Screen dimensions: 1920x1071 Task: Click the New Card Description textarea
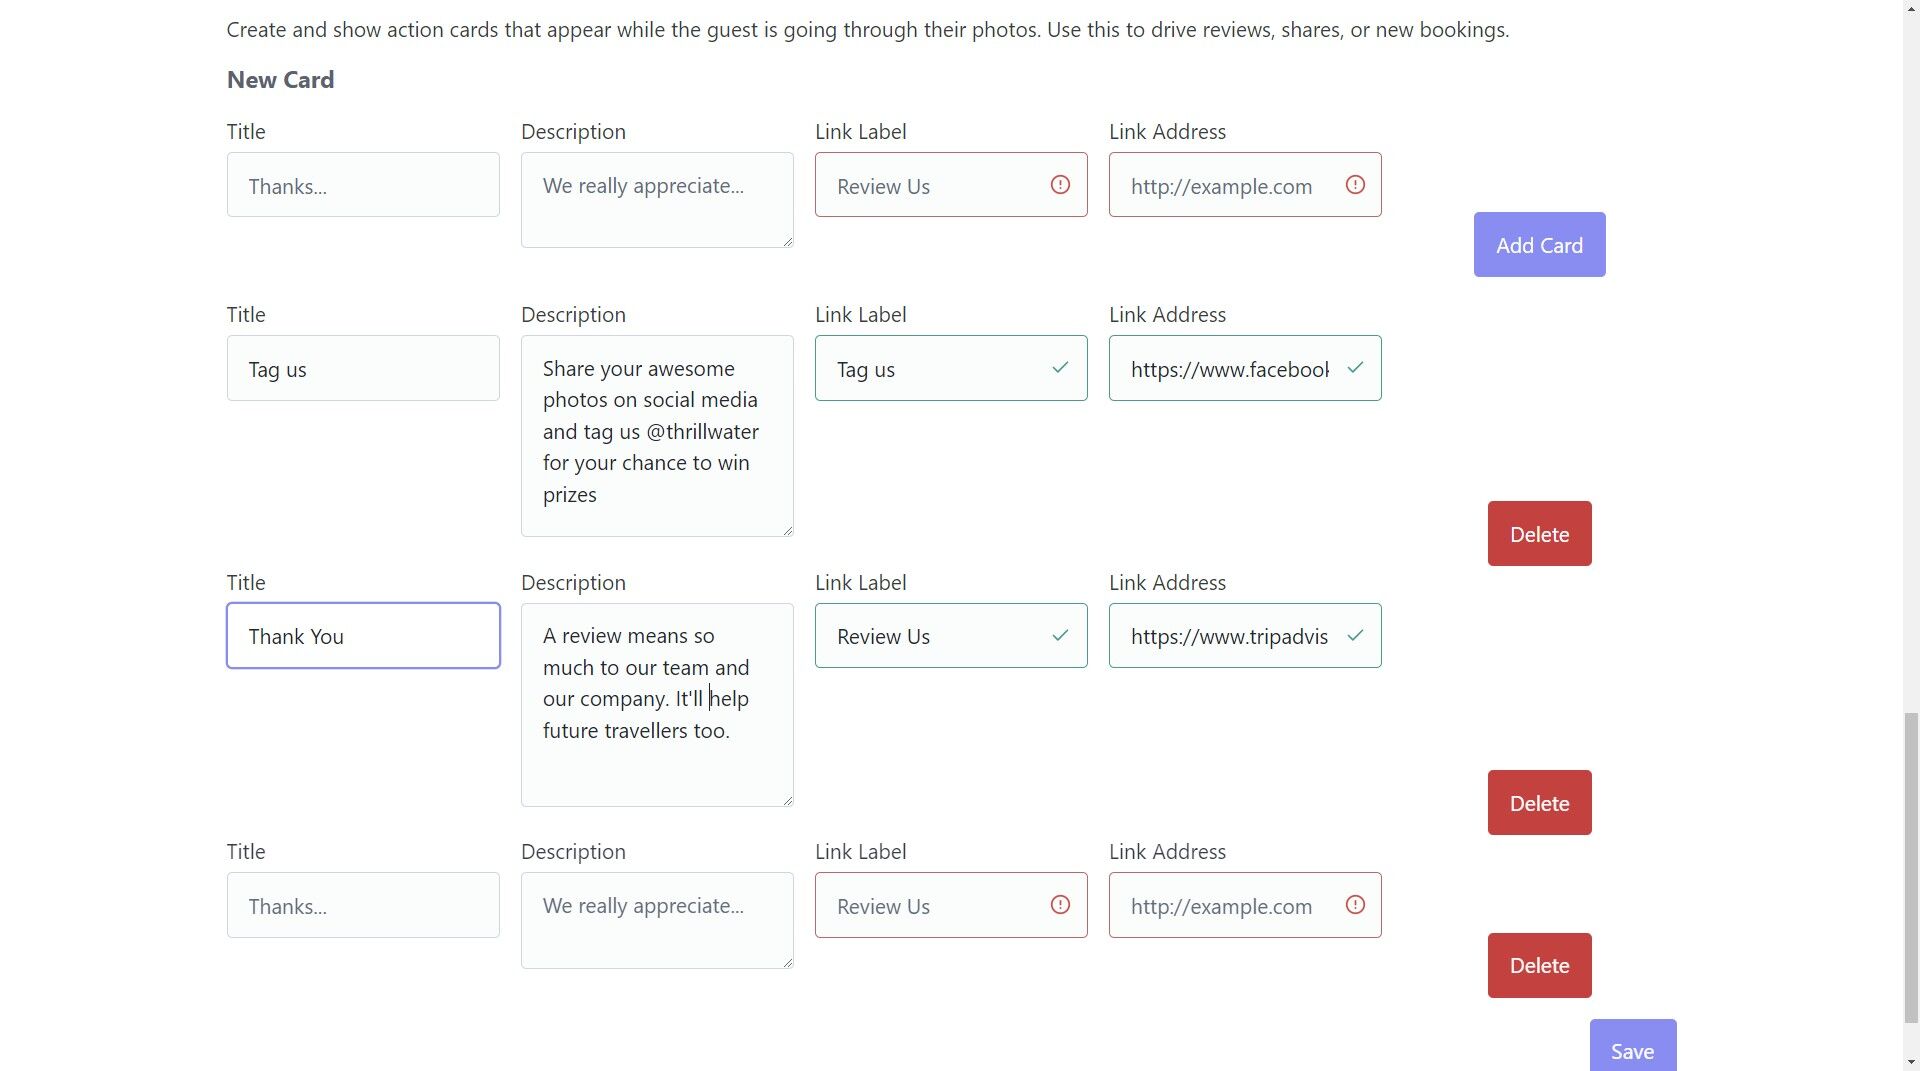click(x=657, y=200)
